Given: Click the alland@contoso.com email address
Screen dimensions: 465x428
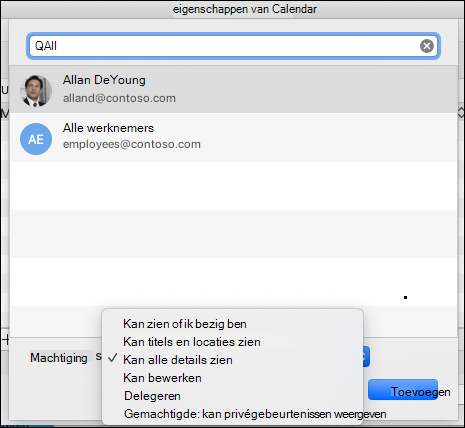Looking at the screenshot, I should [x=119, y=98].
